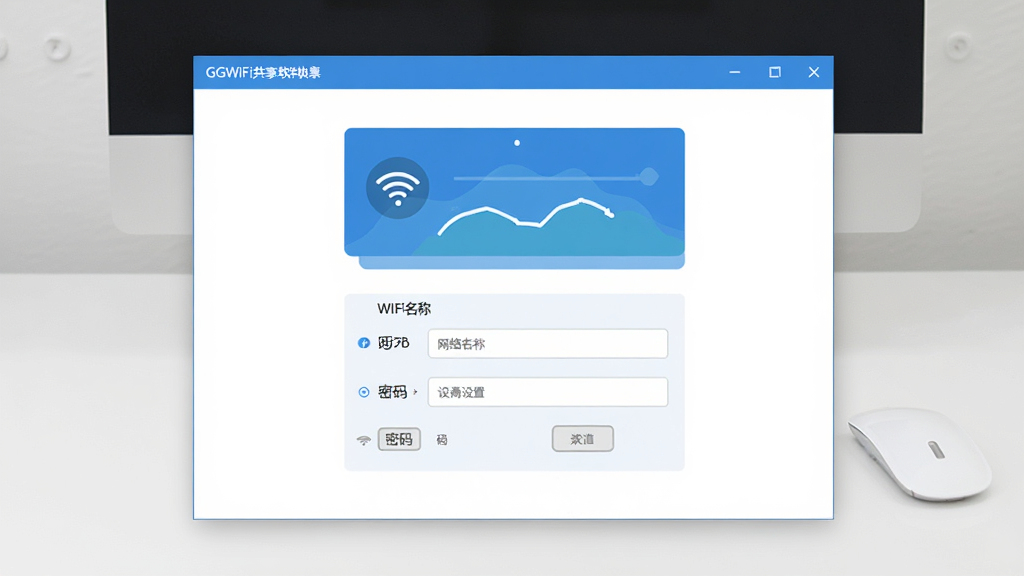This screenshot has height=576, width=1024.
Task: Close the GGWiFi window
Action: click(814, 72)
